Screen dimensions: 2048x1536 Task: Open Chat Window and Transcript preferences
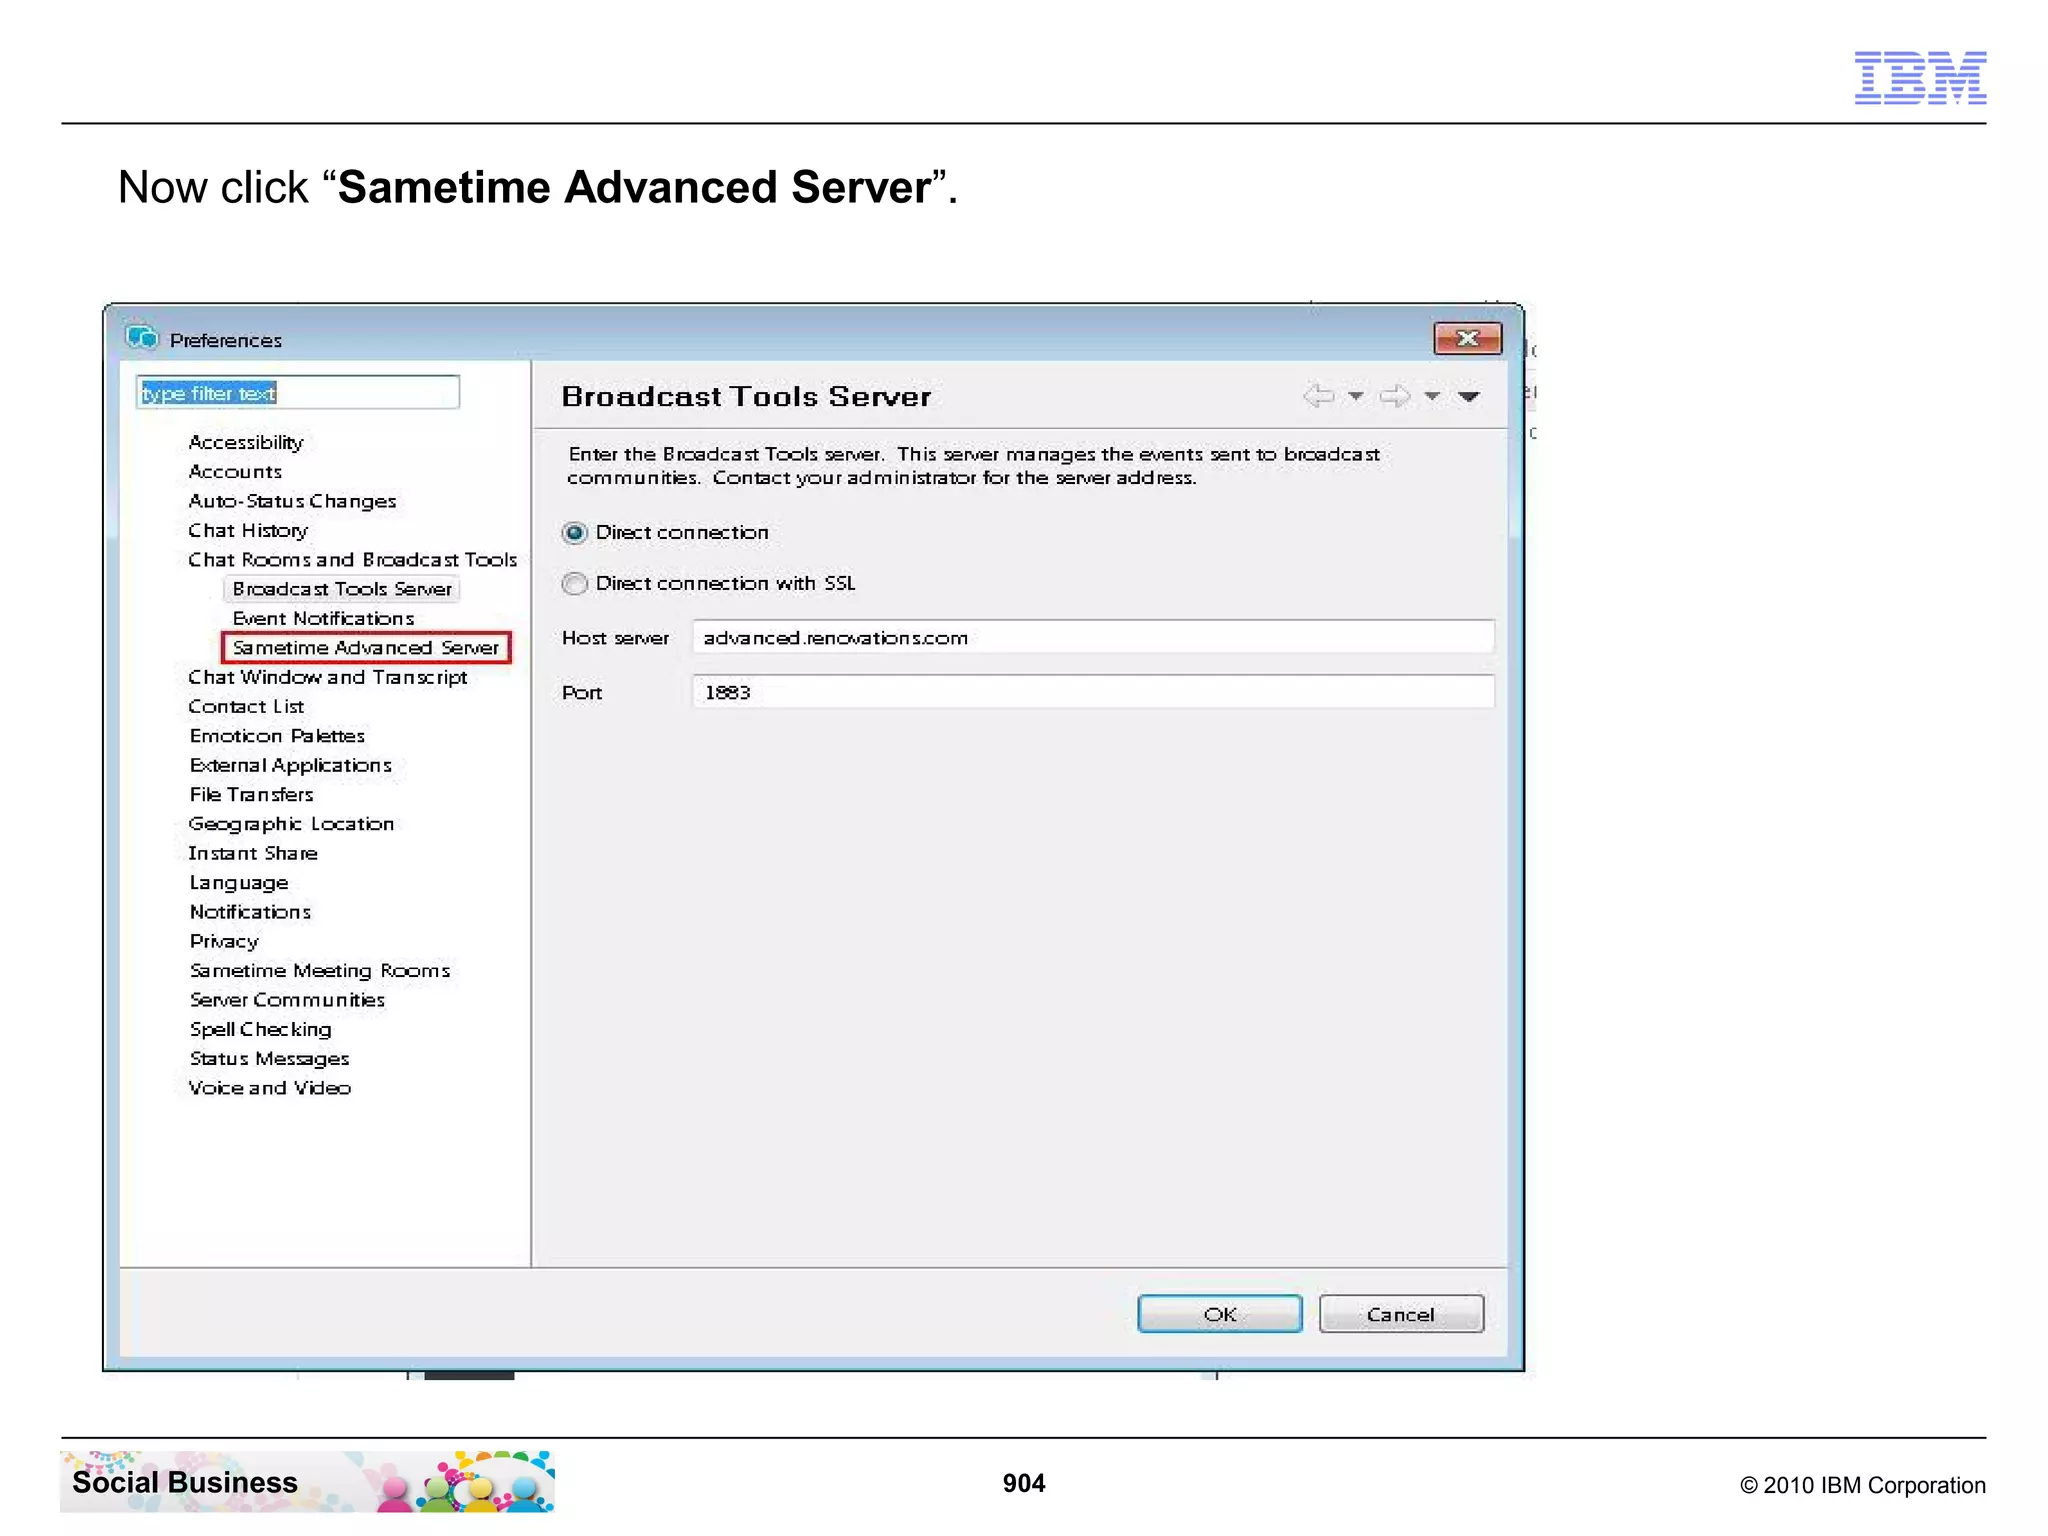[328, 677]
